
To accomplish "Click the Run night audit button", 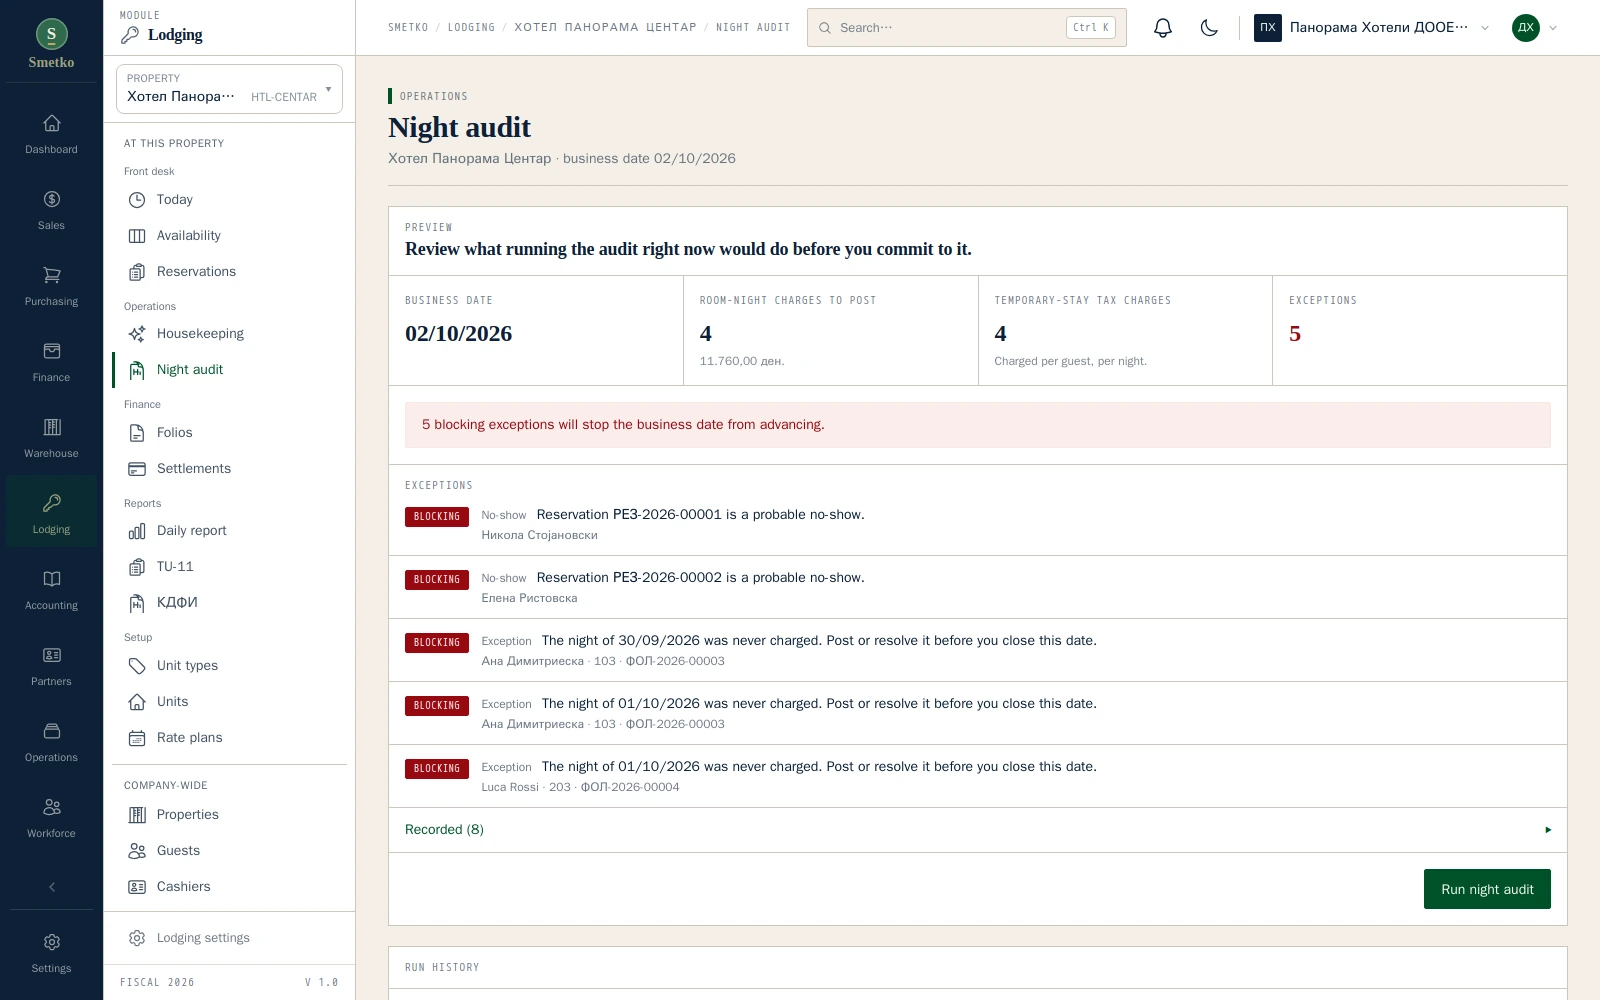I will click(1487, 889).
